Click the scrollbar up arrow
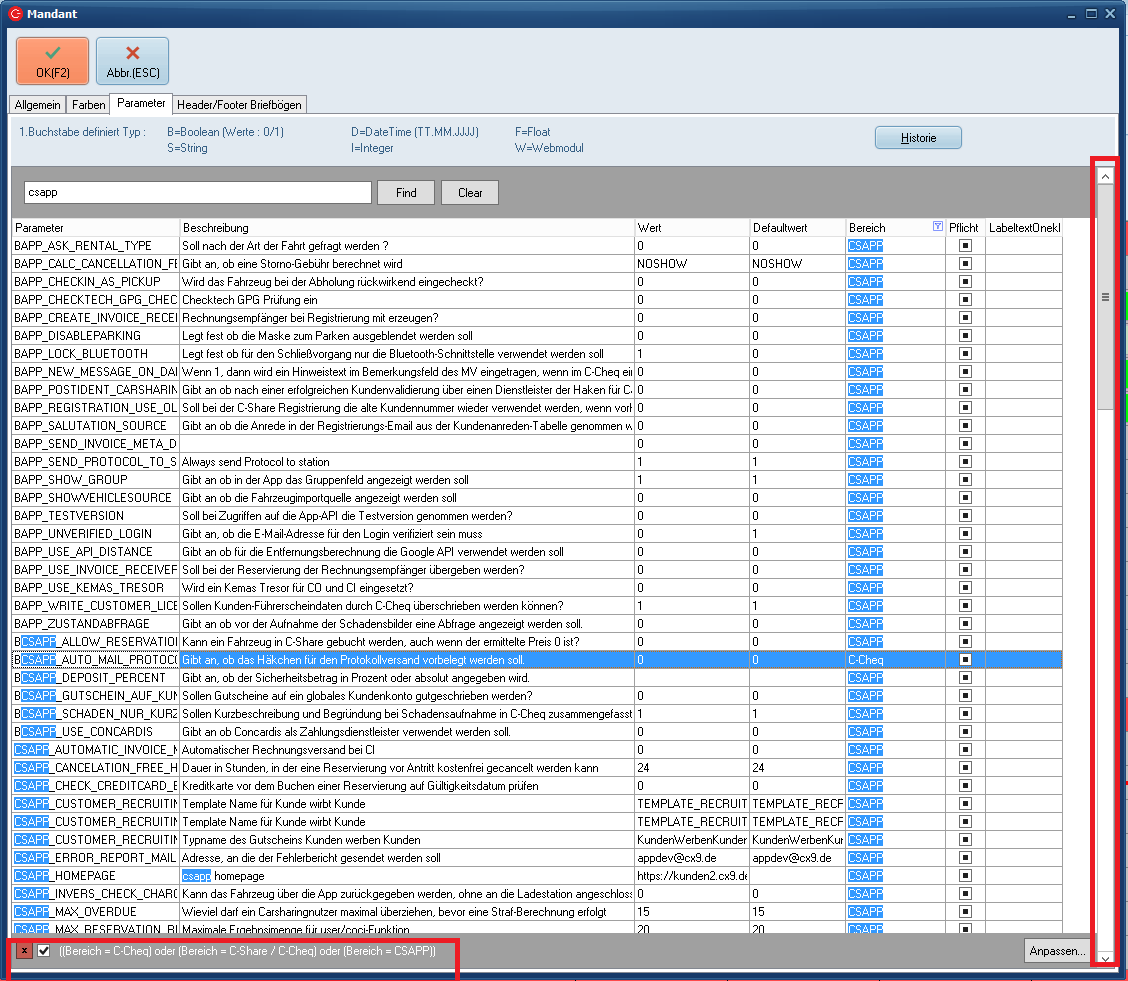Image resolution: width=1128 pixels, height=981 pixels. (1105, 177)
